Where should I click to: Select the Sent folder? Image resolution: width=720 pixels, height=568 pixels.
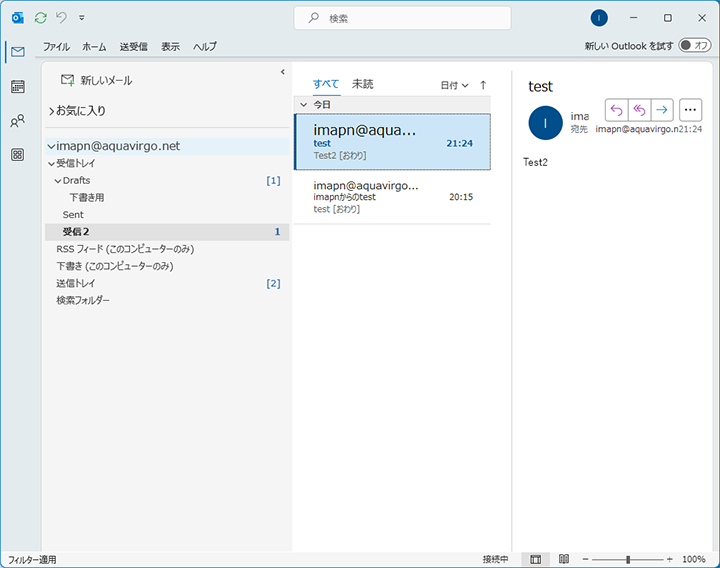tap(167, 214)
